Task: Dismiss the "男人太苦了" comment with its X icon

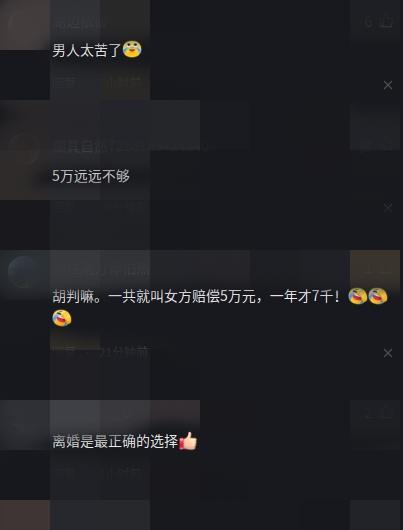Action: tap(388, 85)
